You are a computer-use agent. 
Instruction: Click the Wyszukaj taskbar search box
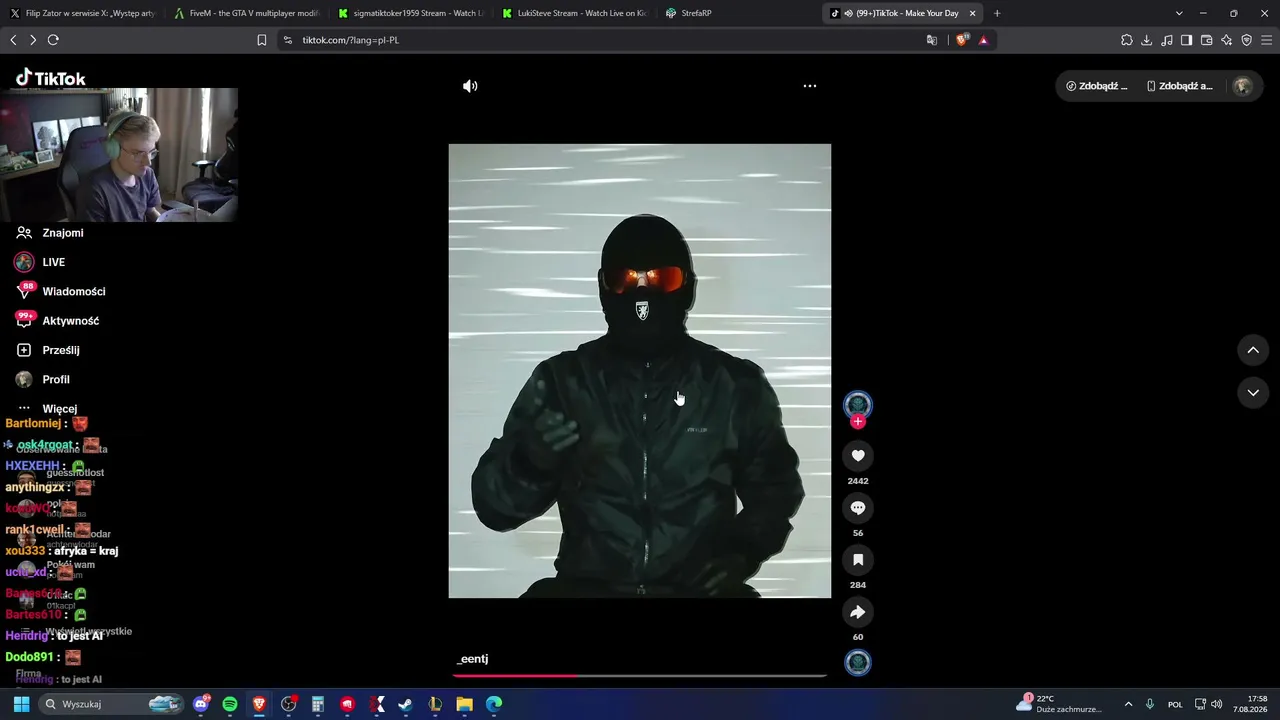click(x=111, y=704)
